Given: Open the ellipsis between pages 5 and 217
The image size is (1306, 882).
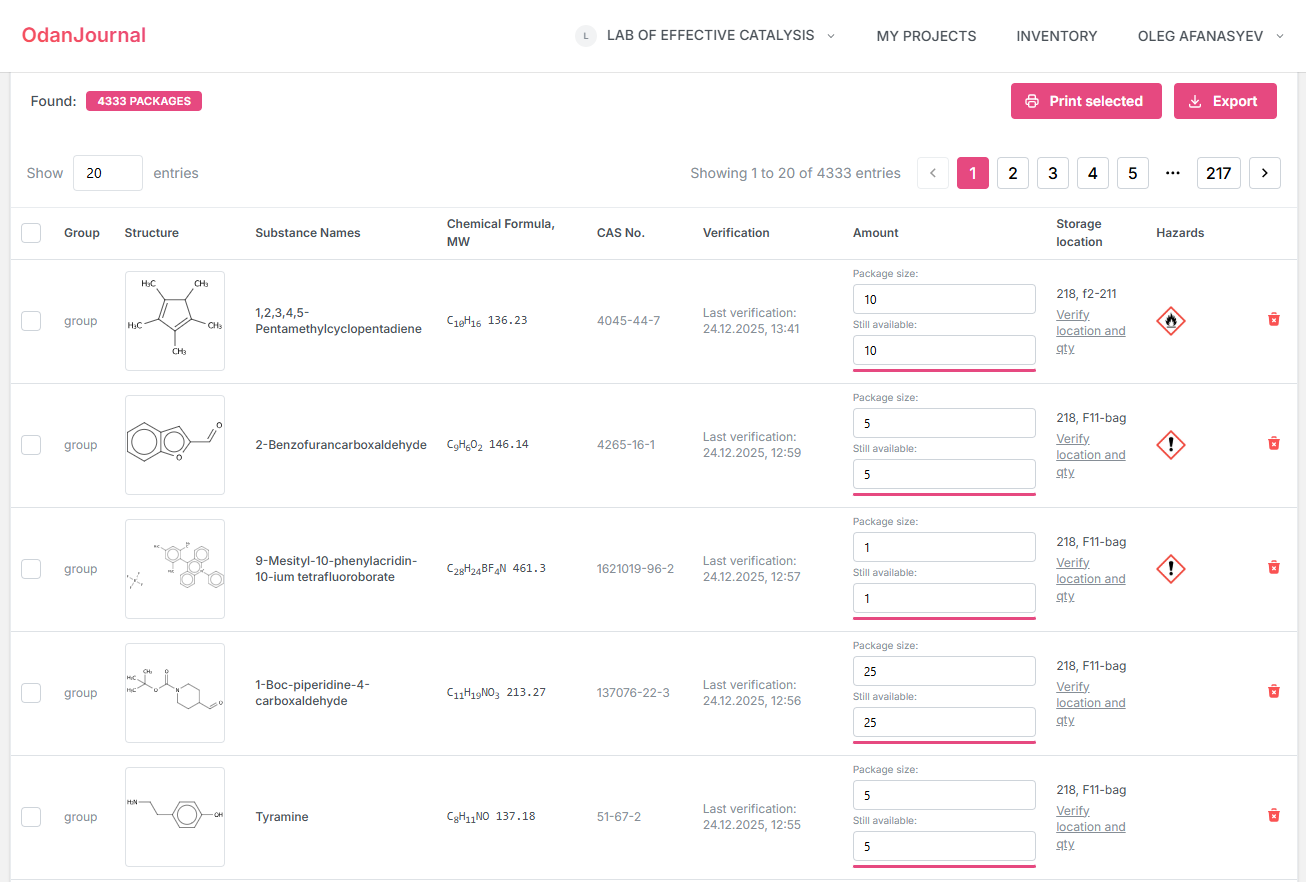Looking at the screenshot, I should 1172,173.
